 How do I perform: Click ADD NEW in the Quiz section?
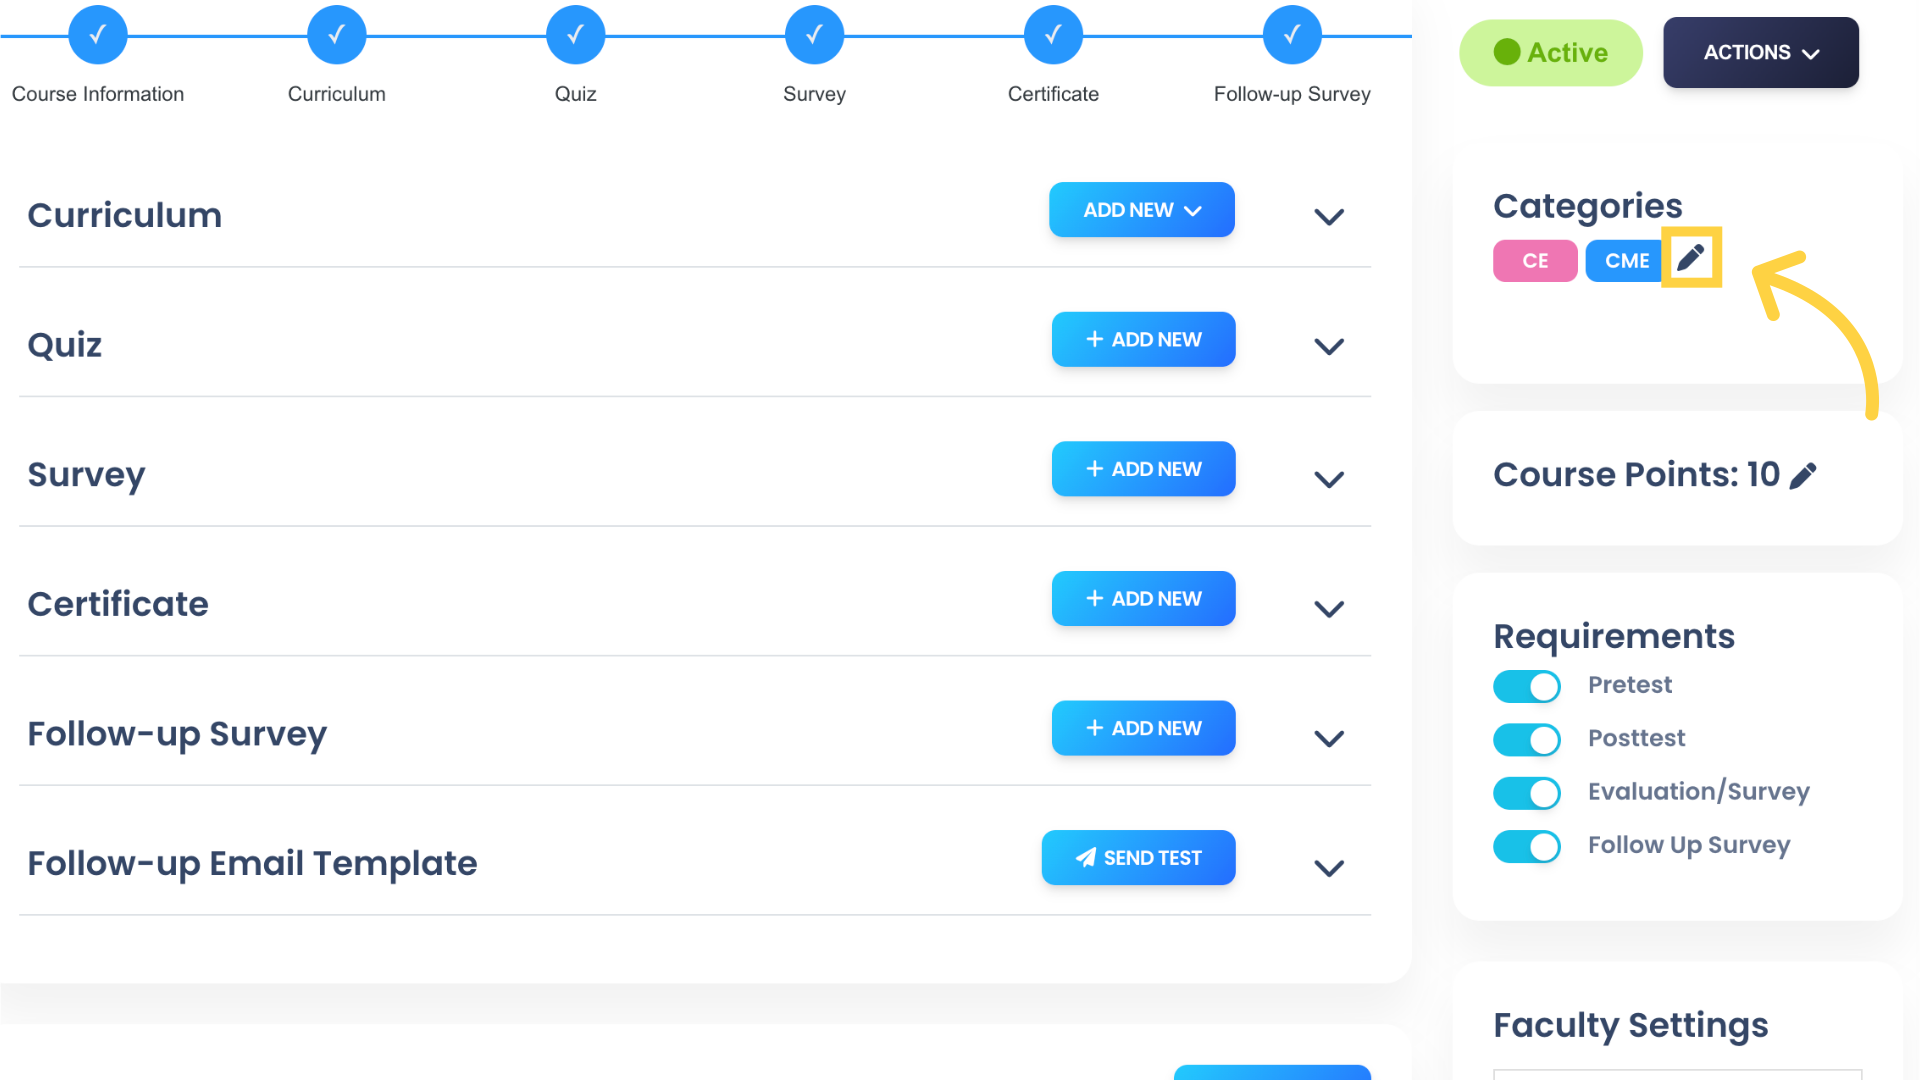click(1143, 339)
